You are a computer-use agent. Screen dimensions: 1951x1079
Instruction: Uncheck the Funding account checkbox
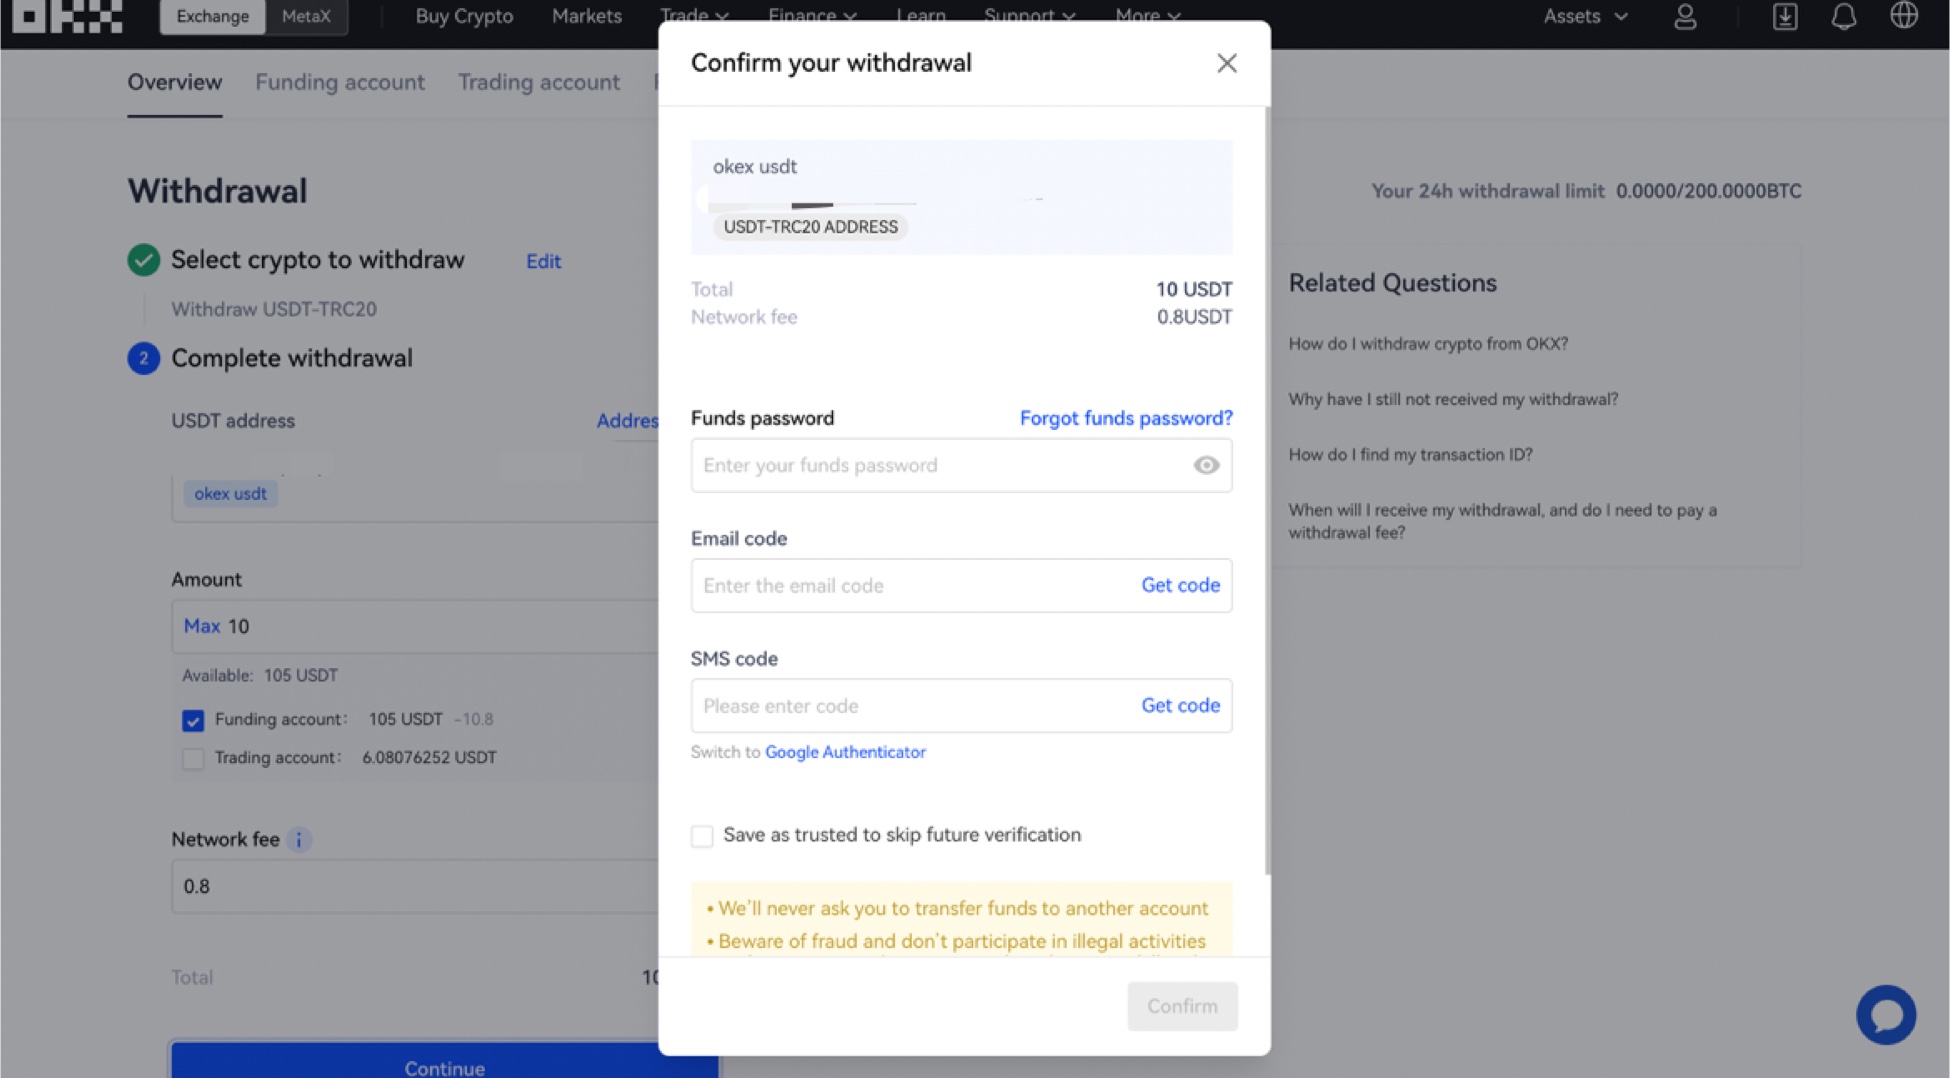193,720
